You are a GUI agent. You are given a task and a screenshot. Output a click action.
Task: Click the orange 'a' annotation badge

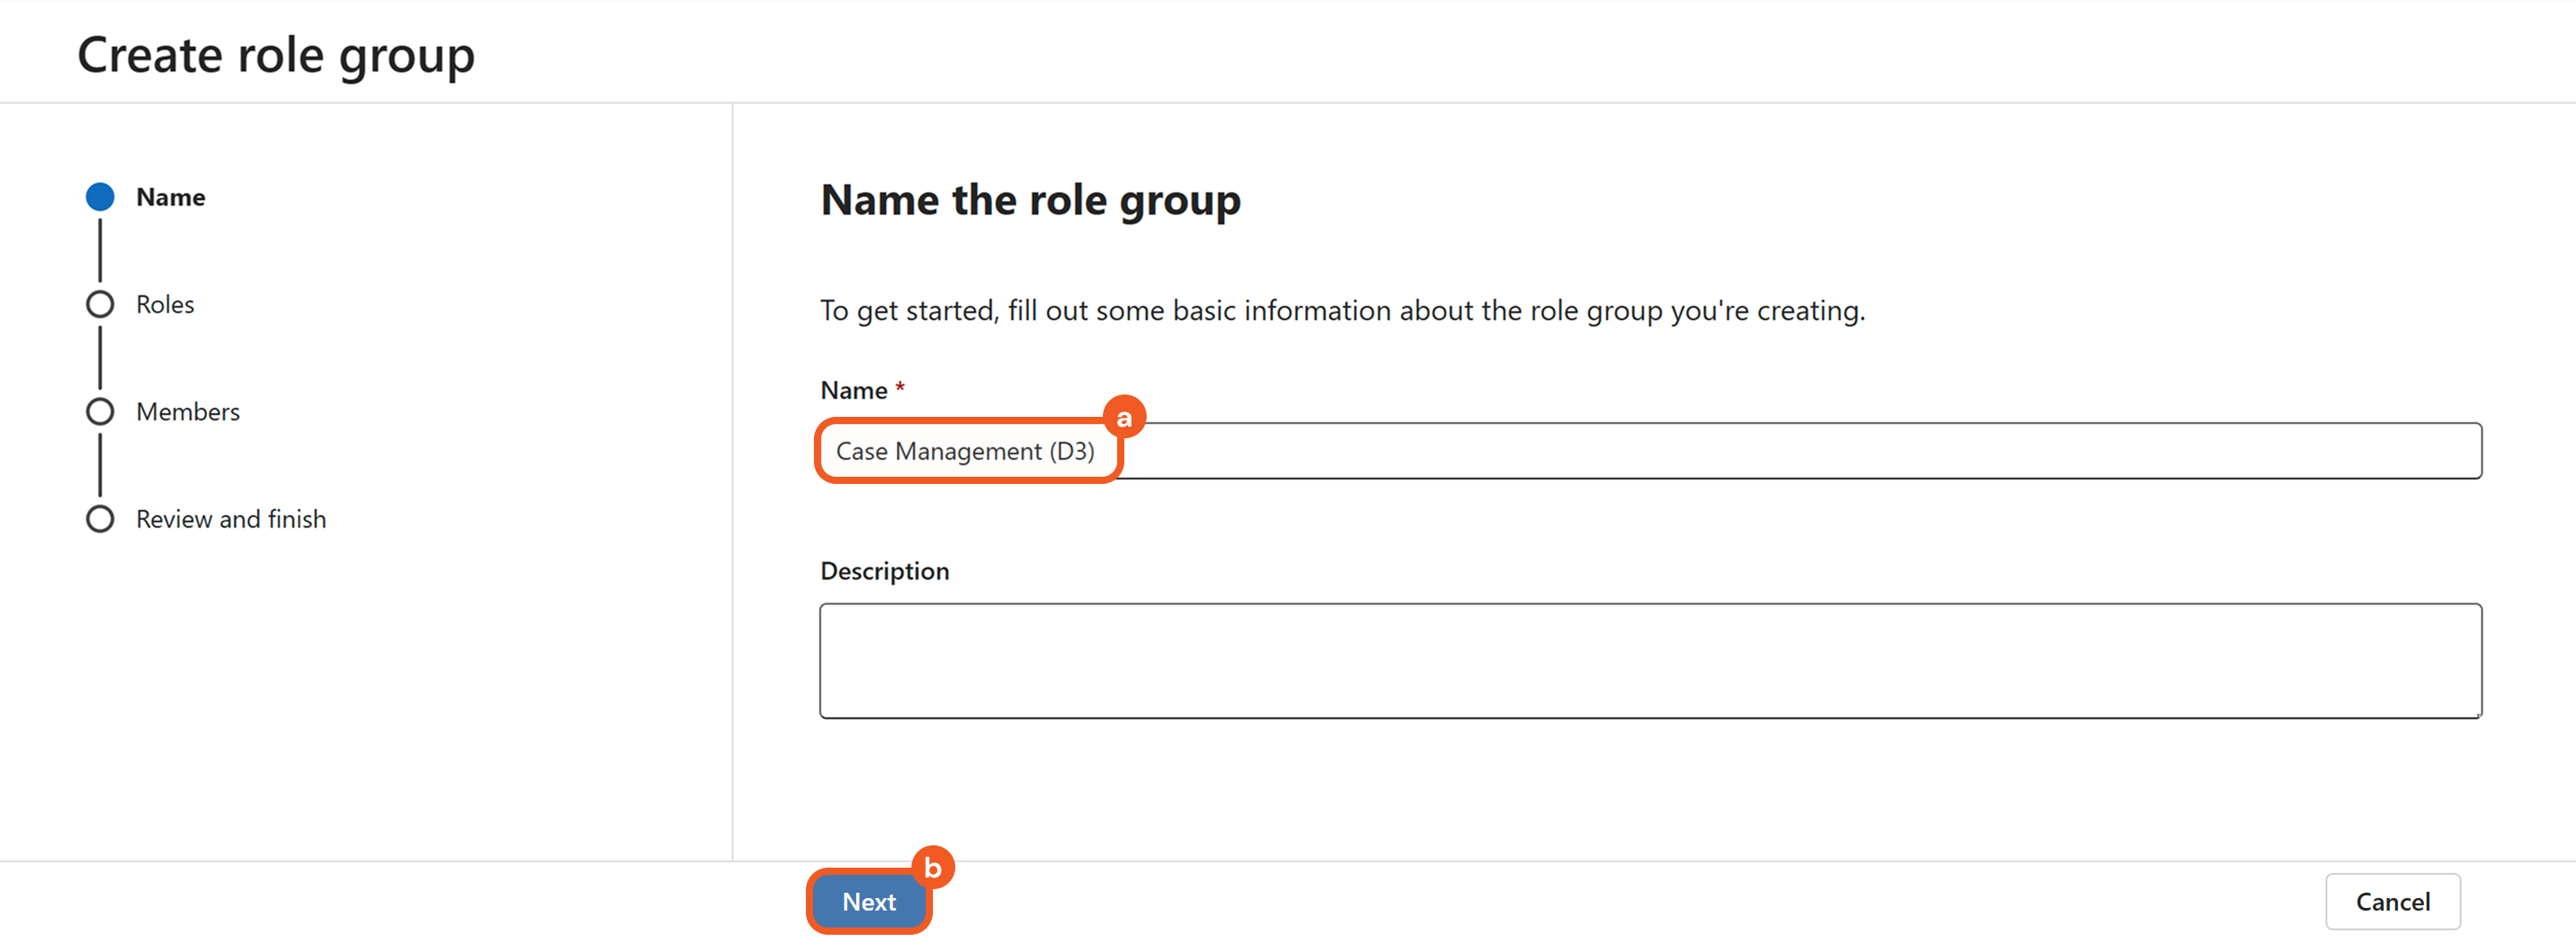pyautogui.click(x=1124, y=417)
